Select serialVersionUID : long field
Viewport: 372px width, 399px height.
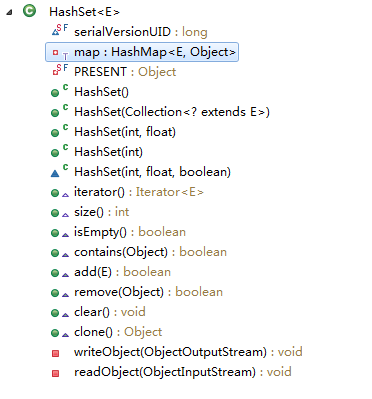[141, 32]
